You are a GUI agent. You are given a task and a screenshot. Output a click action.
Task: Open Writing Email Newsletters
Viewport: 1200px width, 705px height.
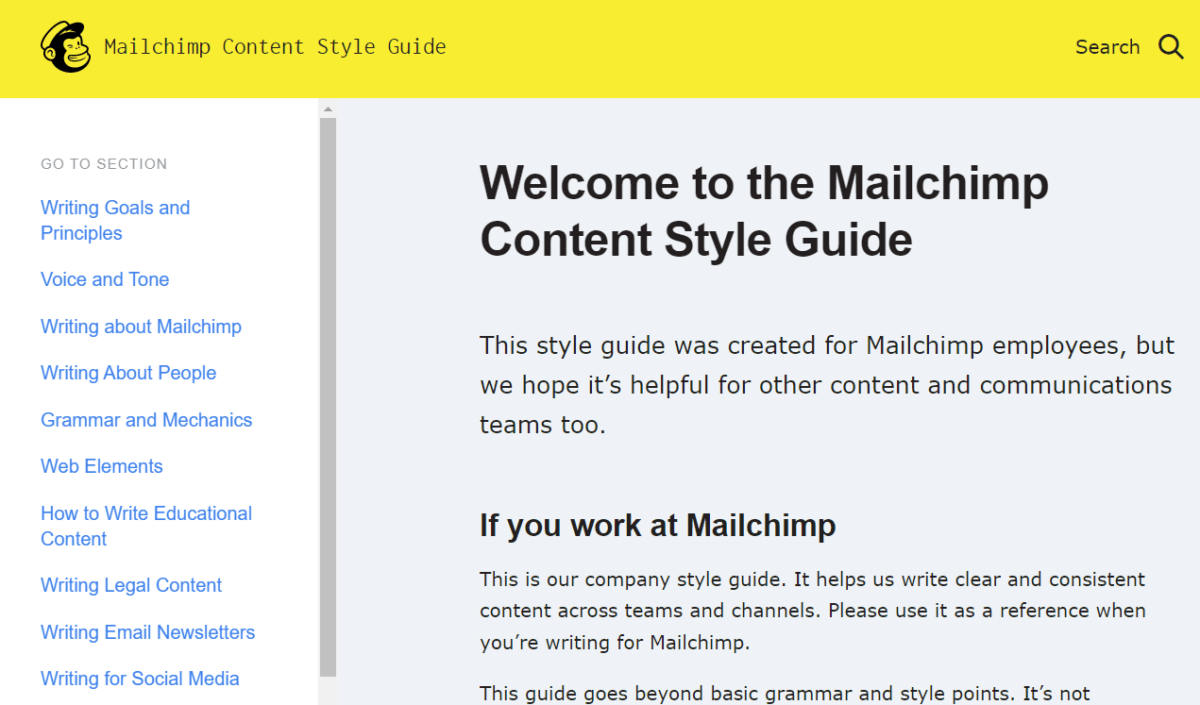pyautogui.click(x=148, y=632)
